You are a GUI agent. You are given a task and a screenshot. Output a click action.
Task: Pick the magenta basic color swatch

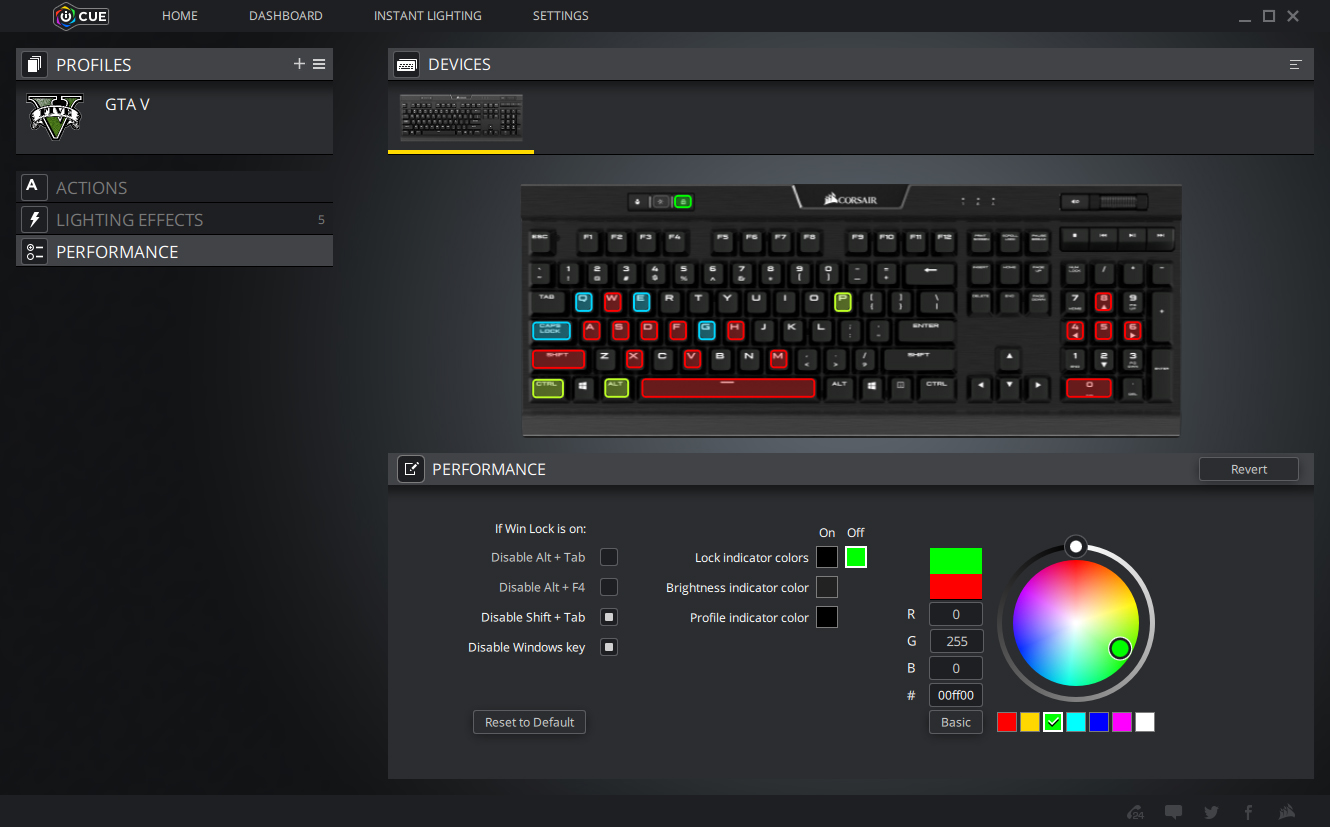(x=1122, y=722)
